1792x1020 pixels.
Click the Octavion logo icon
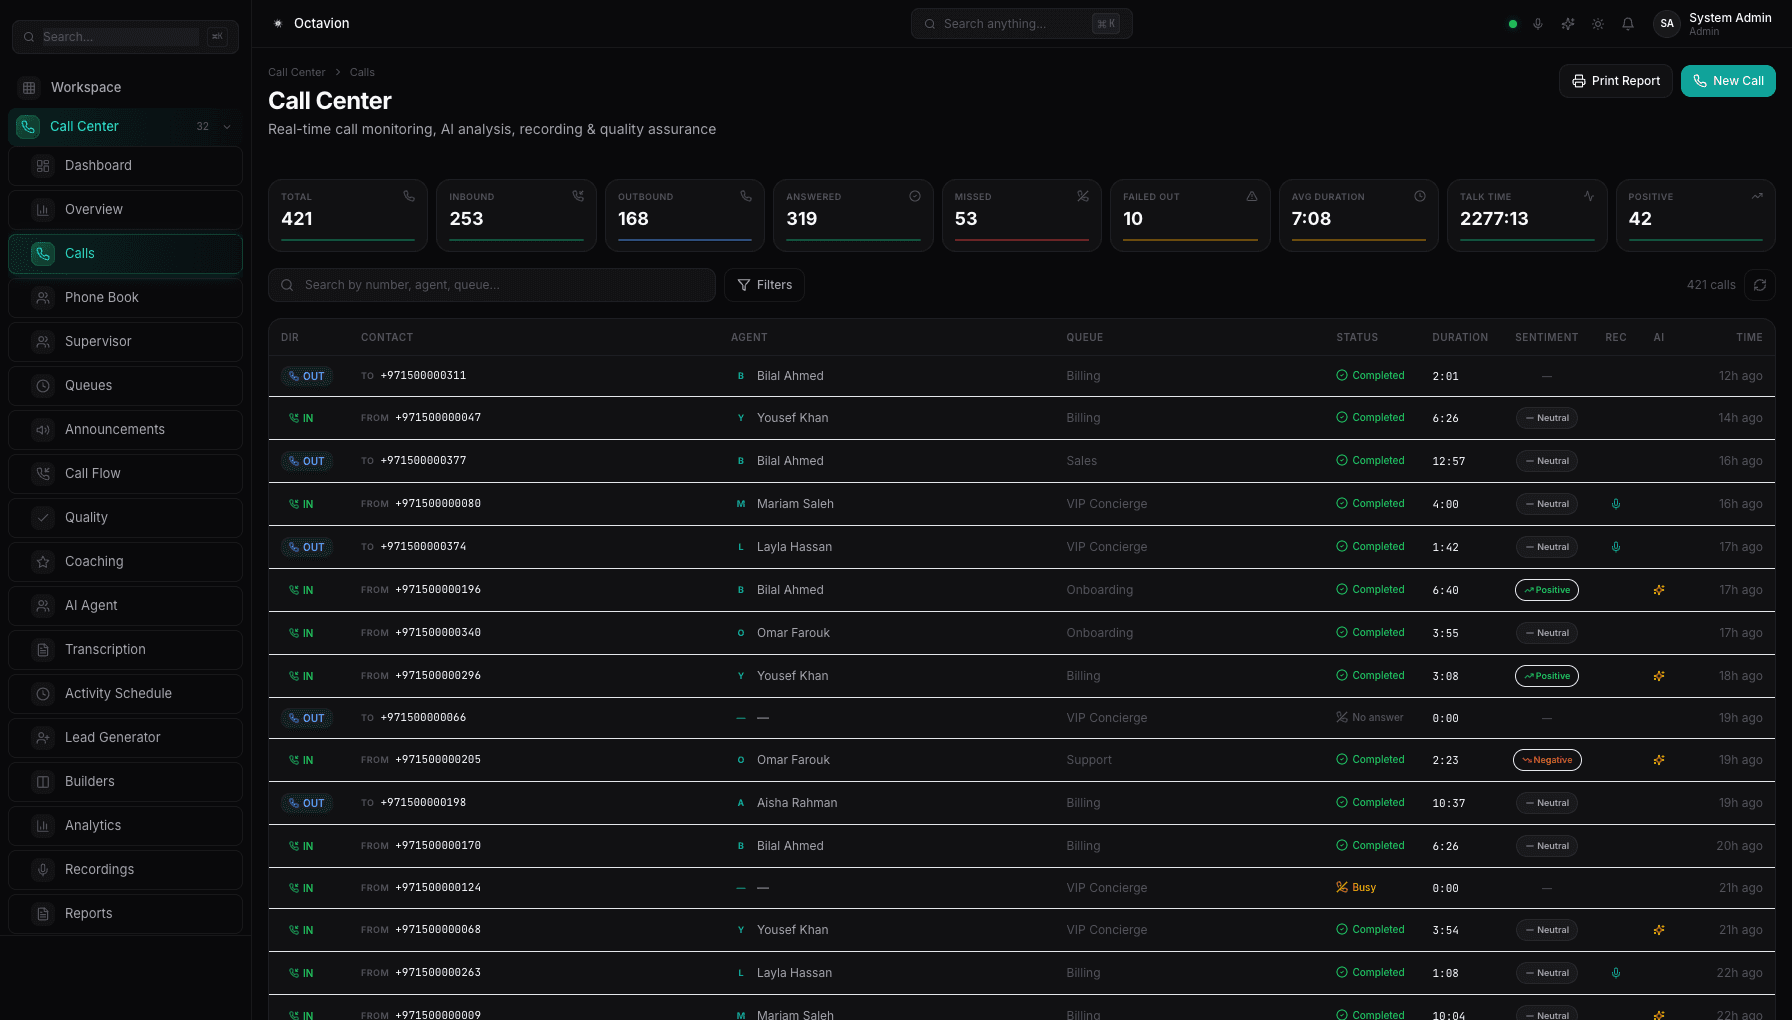pyautogui.click(x=278, y=23)
